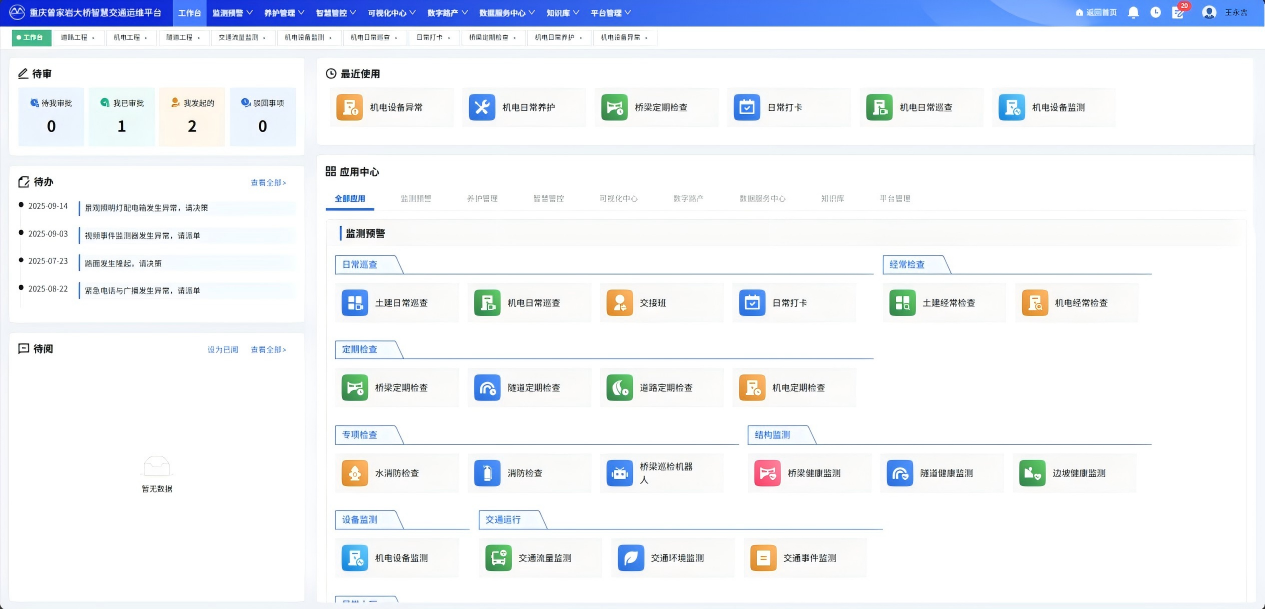The image size is (1265, 609).
Task: Click 查看全部 link in 待办 panel
Action: click(269, 183)
